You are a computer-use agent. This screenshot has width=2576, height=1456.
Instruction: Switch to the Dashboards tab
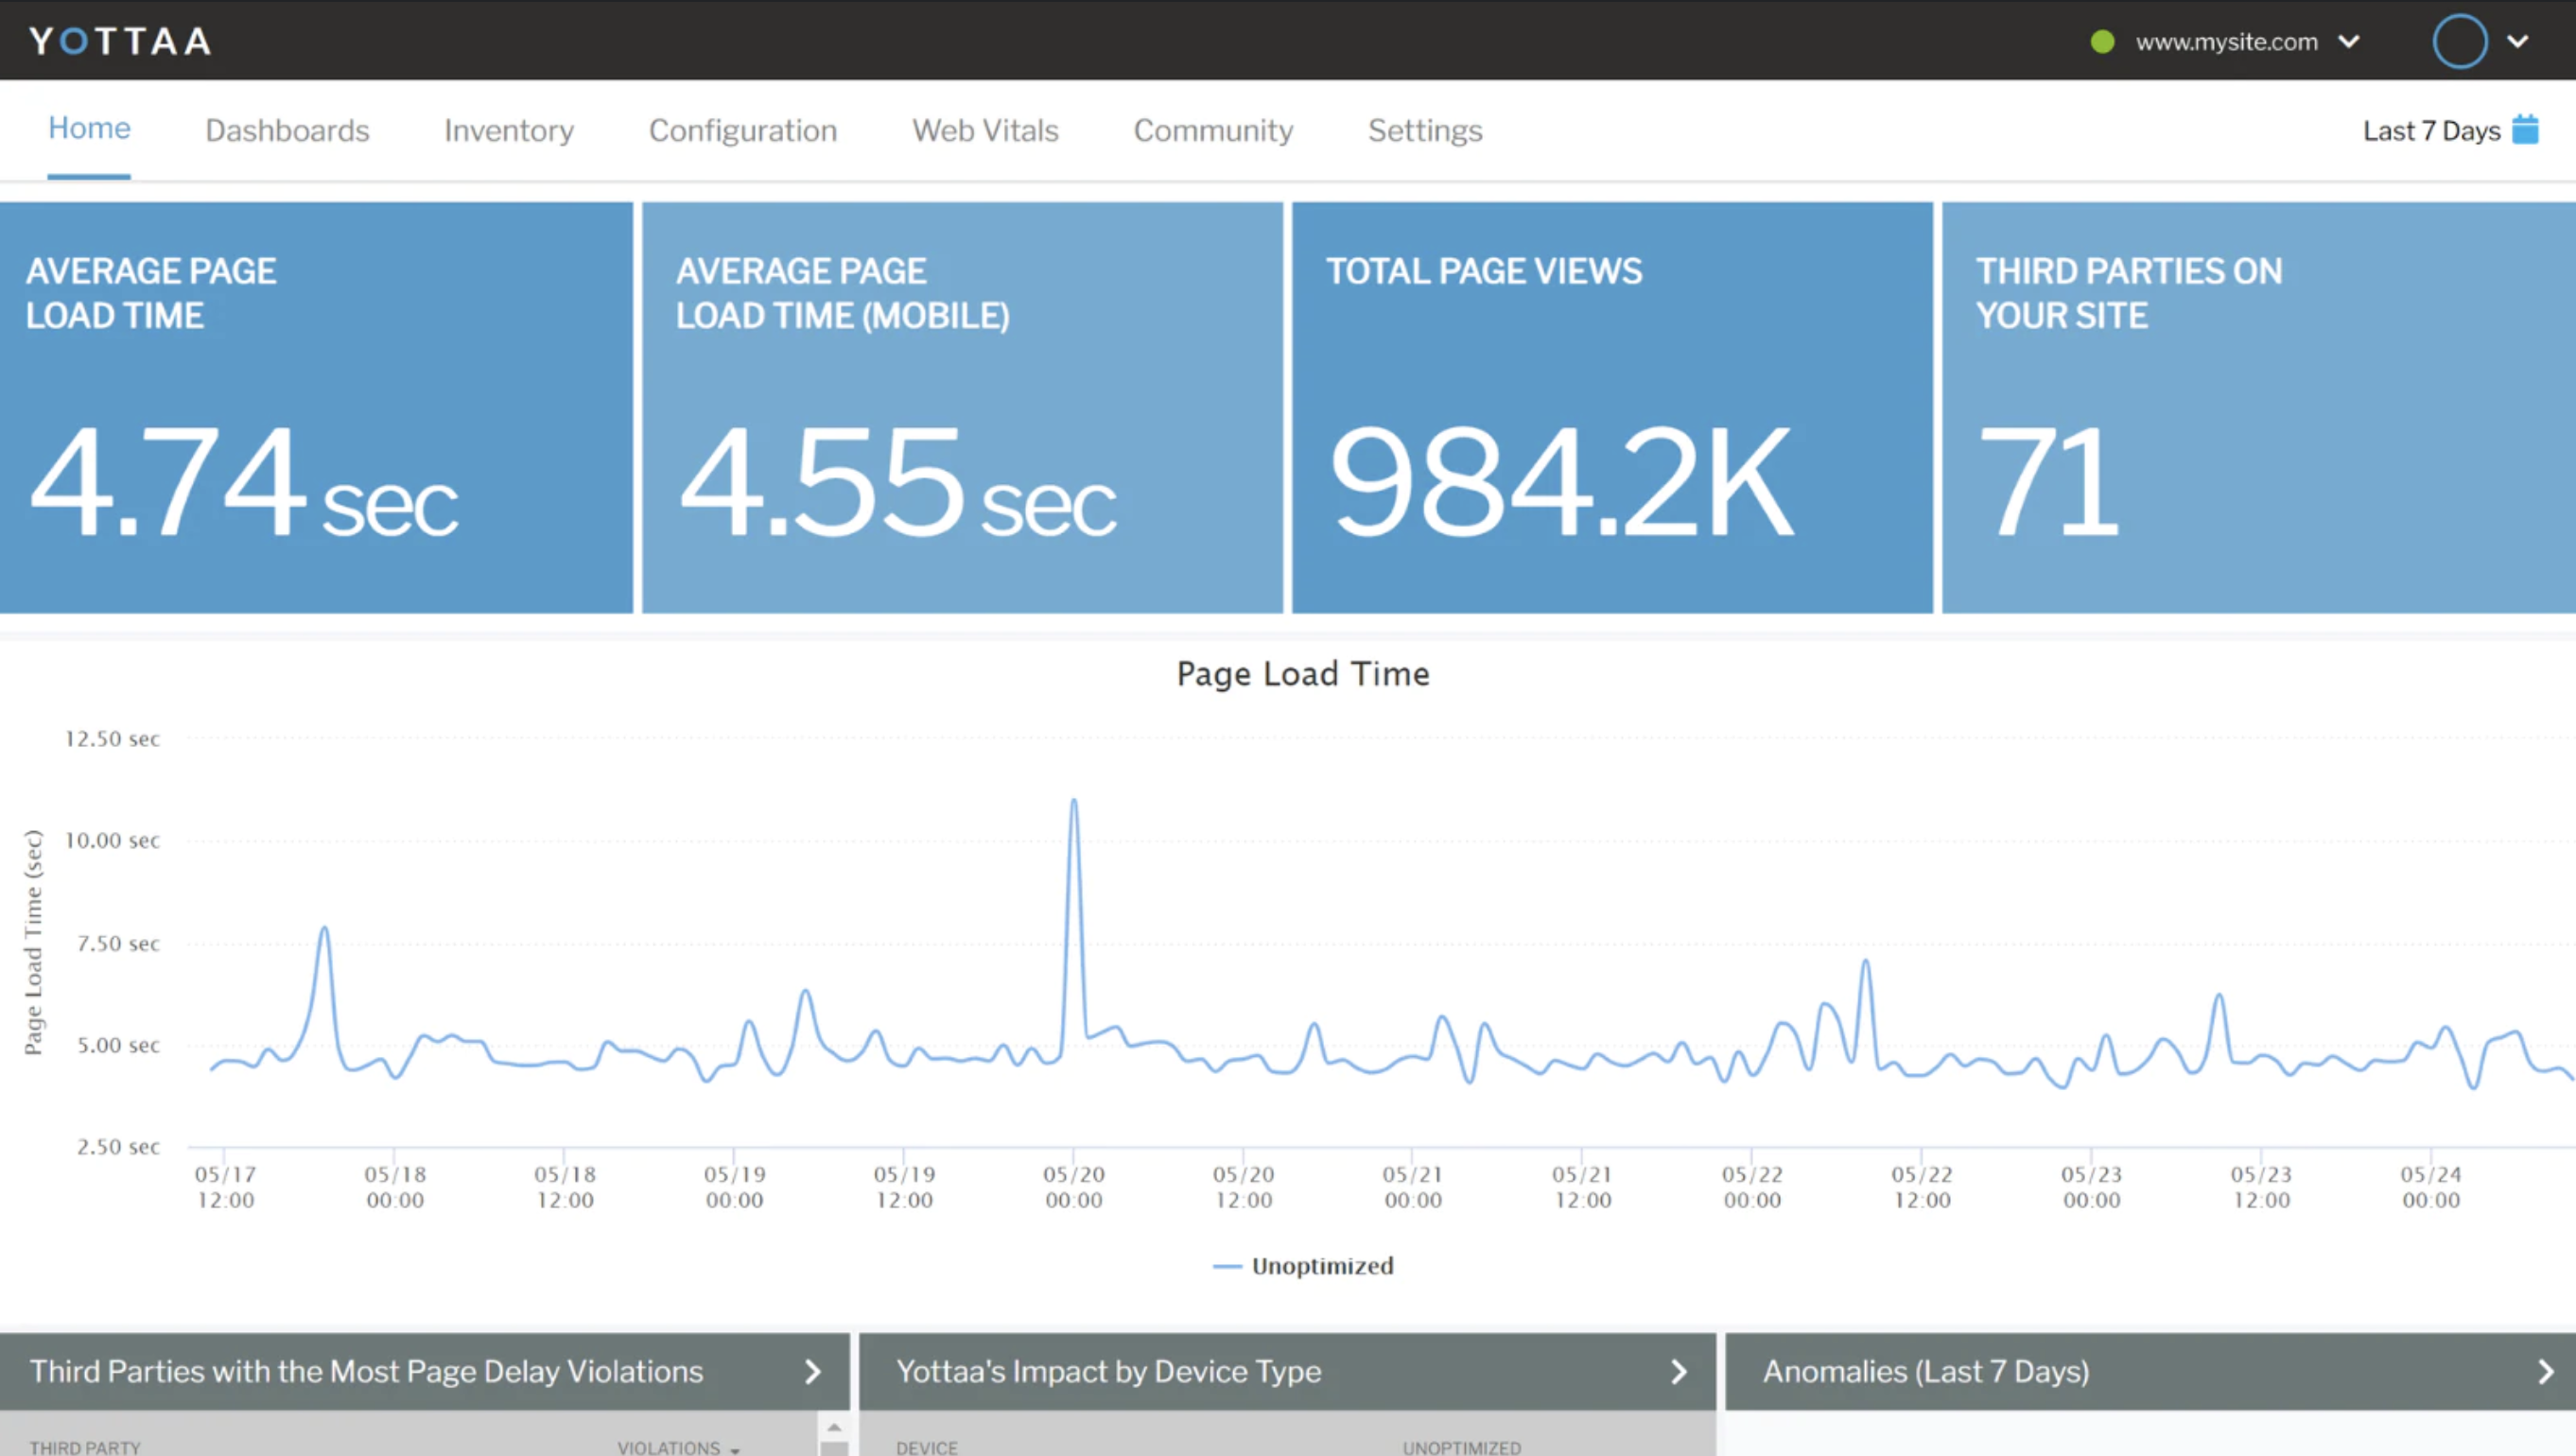click(x=287, y=130)
